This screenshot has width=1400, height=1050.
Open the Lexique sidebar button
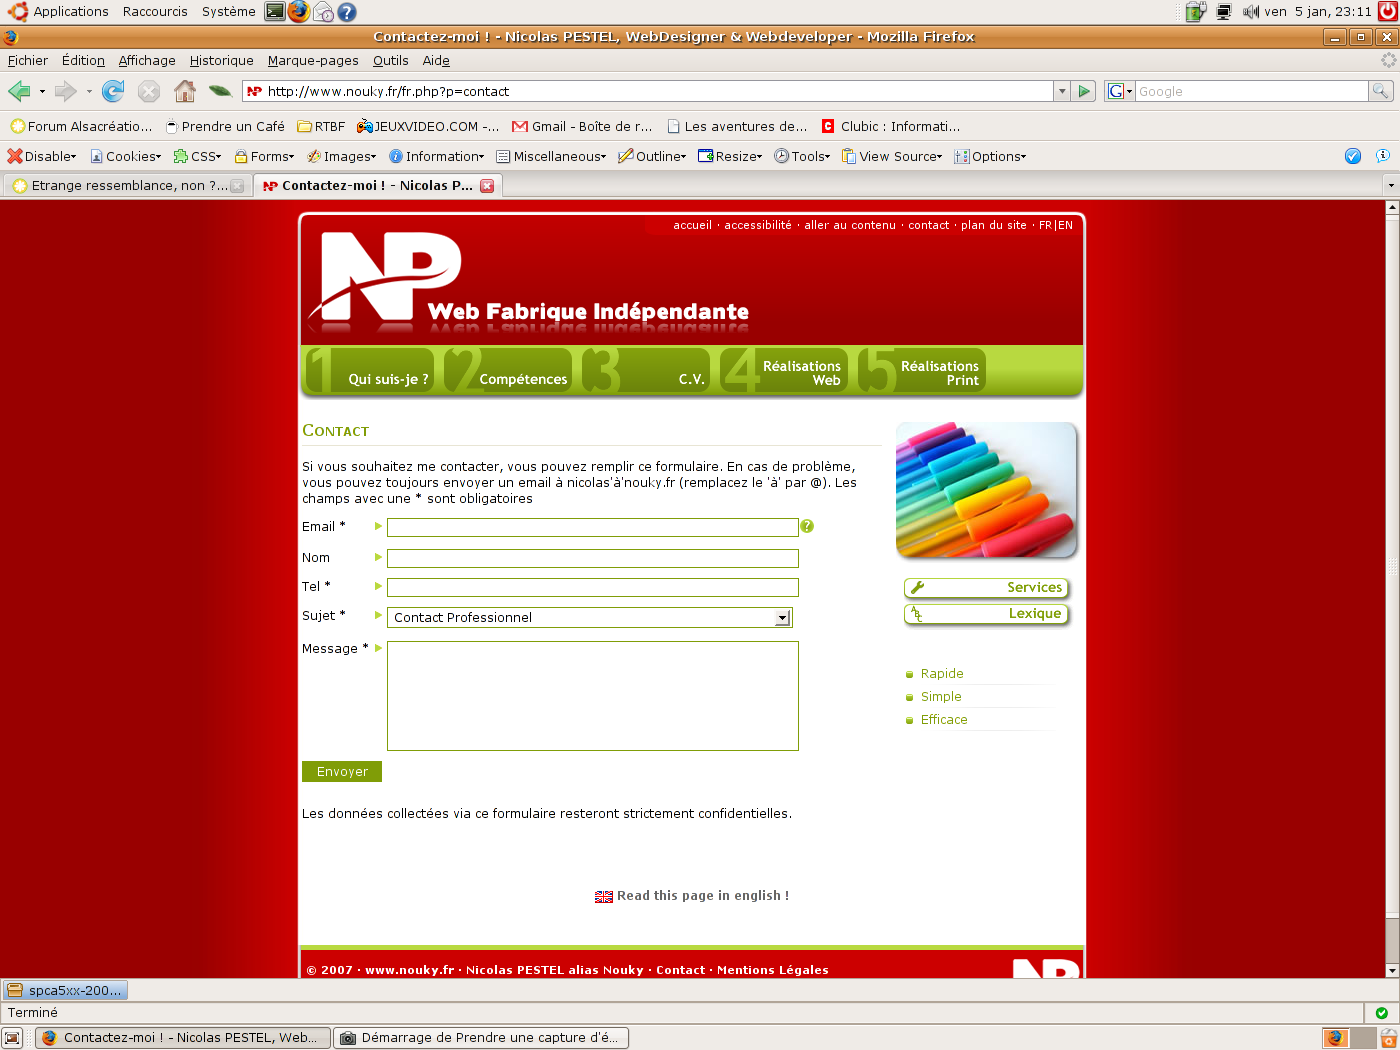[x=987, y=614]
